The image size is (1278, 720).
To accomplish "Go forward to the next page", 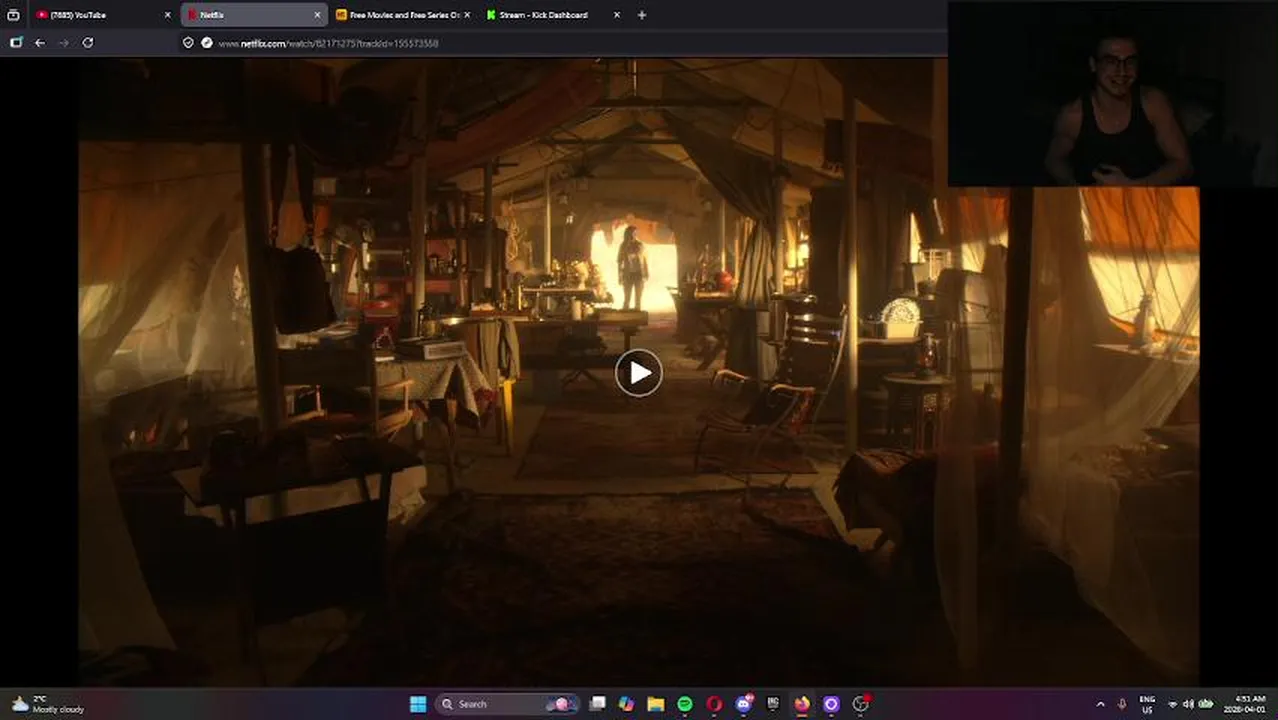I will (64, 43).
